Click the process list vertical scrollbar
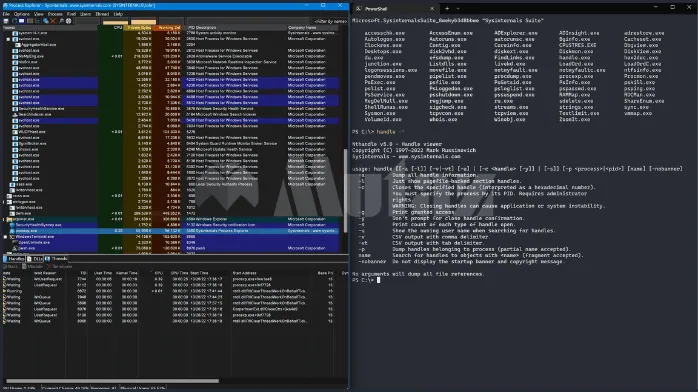This screenshot has height=392, width=698. pos(345,191)
